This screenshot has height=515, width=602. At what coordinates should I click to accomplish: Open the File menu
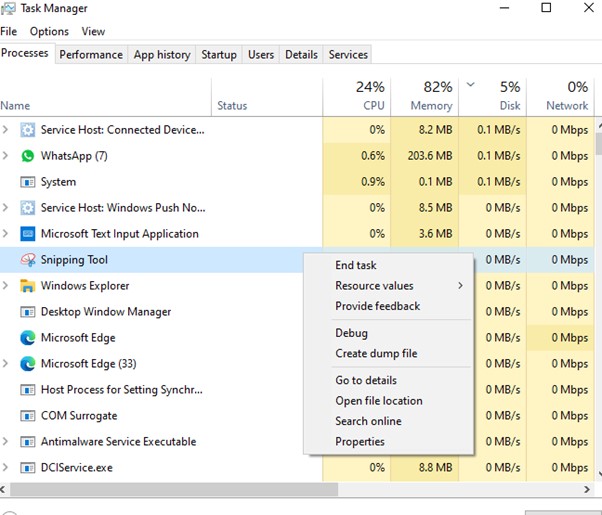click(8, 31)
